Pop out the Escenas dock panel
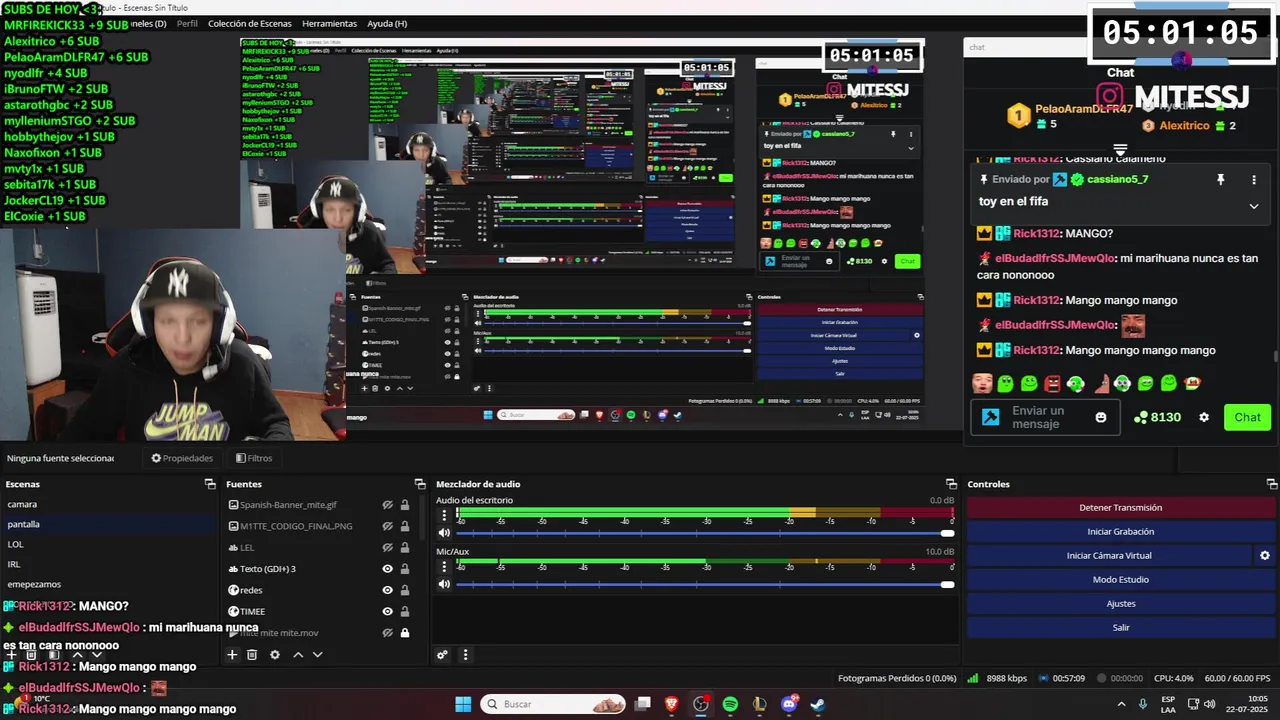The image size is (1280, 720). (x=210, y=484)
